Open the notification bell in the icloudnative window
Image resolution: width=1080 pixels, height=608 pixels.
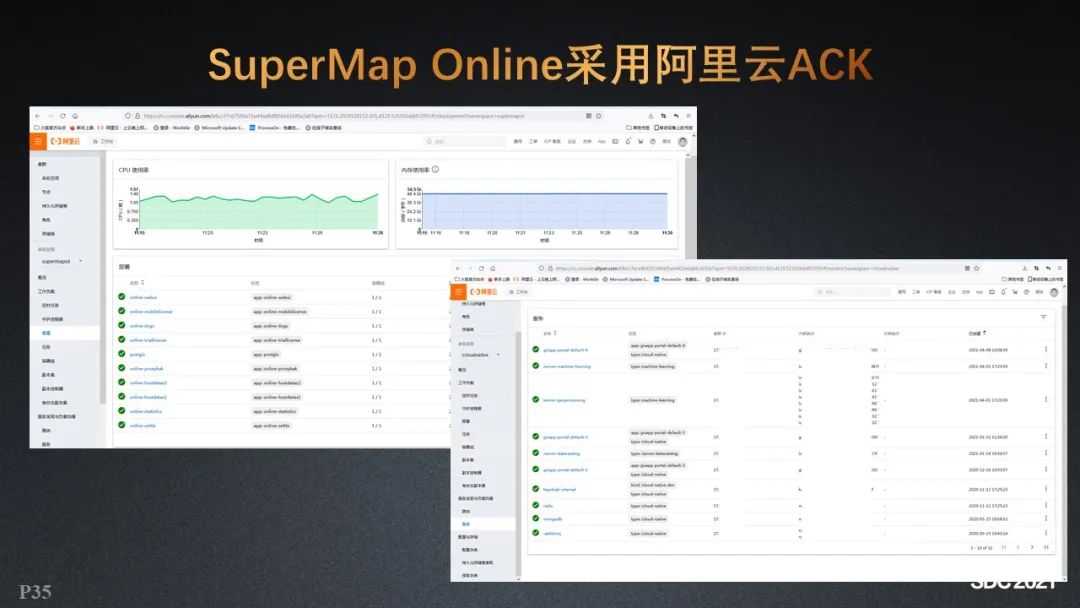[x=1004, y=292]
